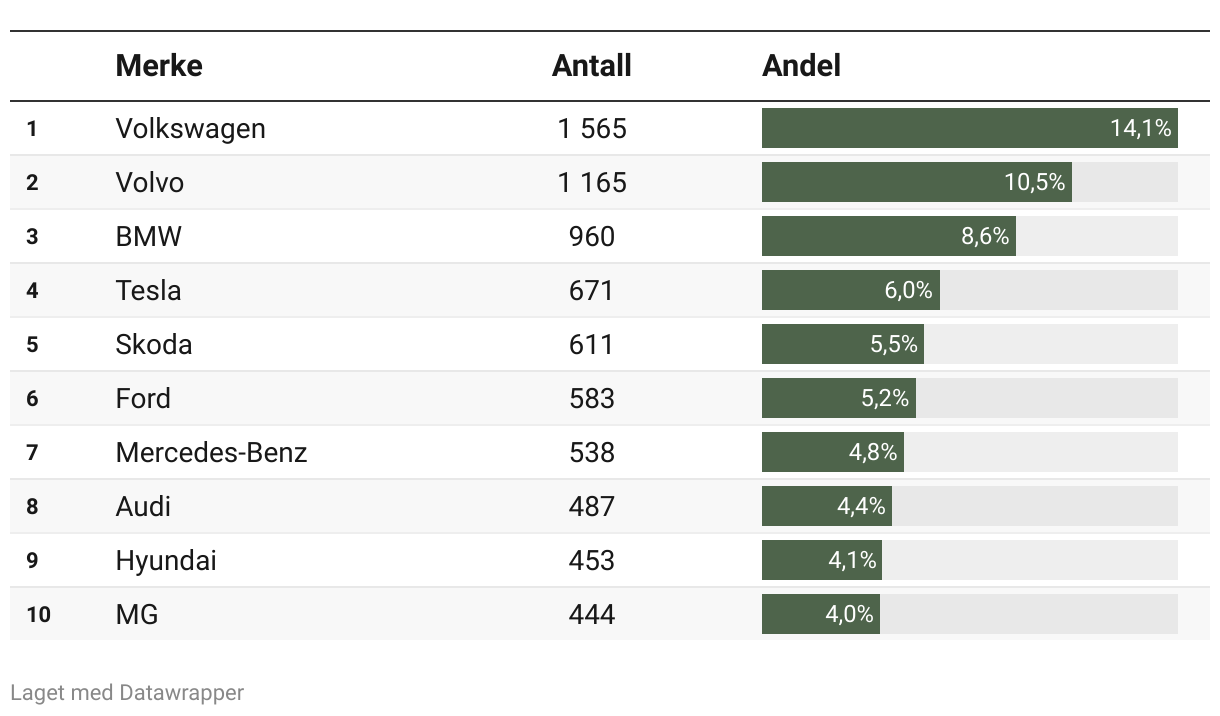1220x716 pixels.
Task: Select the 671 count for Tesla
Action: 591,291
